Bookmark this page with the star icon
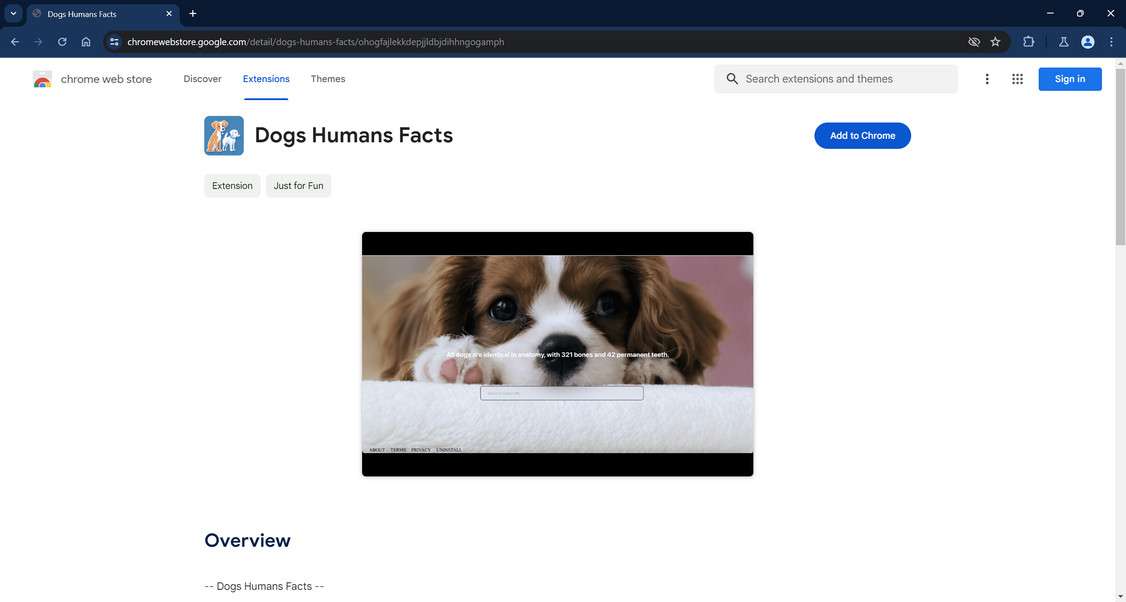Image resolution: width=1126 pixels, height=602 pixels. (x=995, y=41)
